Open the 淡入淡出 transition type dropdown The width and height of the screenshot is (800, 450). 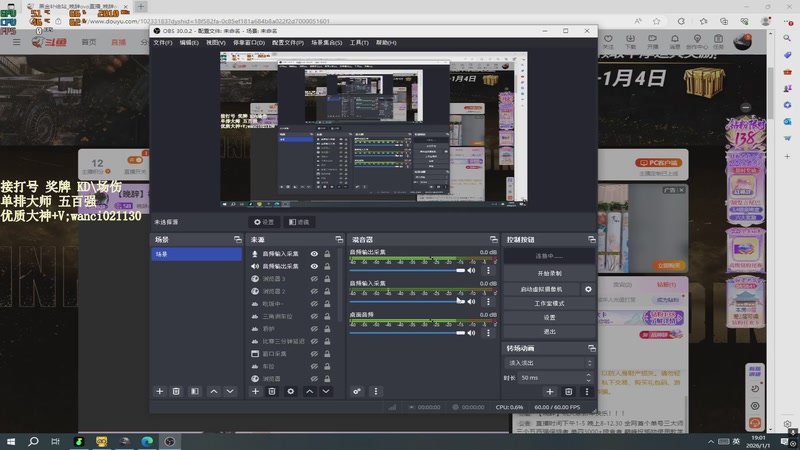click(549, 363)
